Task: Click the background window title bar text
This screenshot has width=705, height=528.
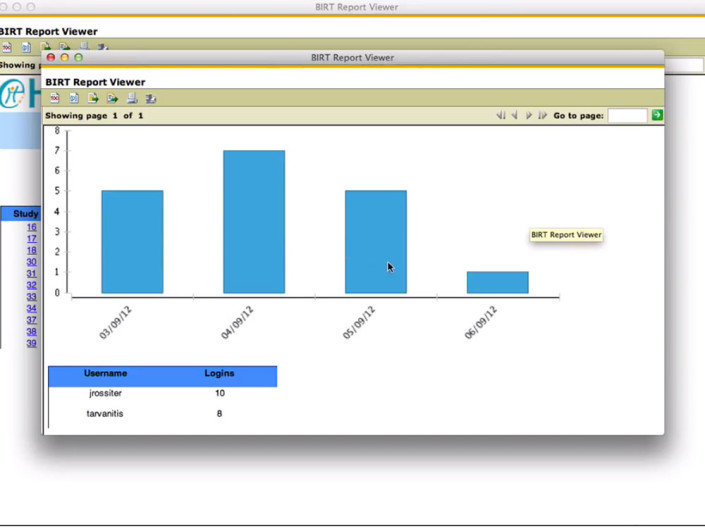Action: click(x=357, y=7)
